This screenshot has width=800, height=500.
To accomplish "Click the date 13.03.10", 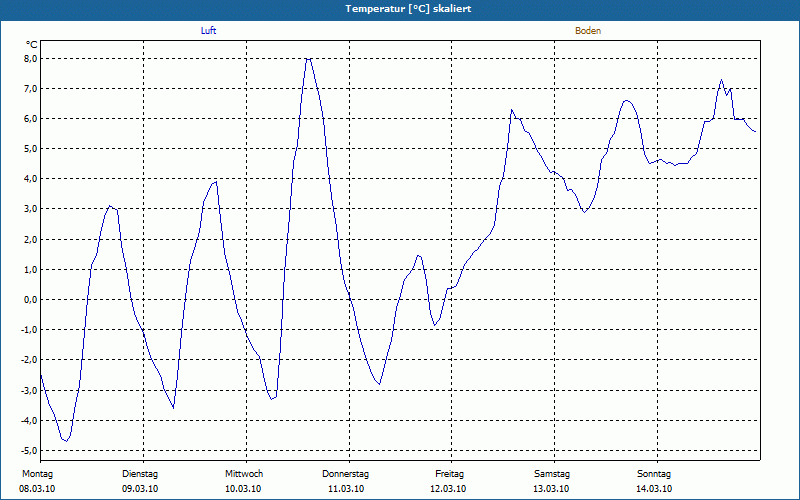I will (551, 489).
